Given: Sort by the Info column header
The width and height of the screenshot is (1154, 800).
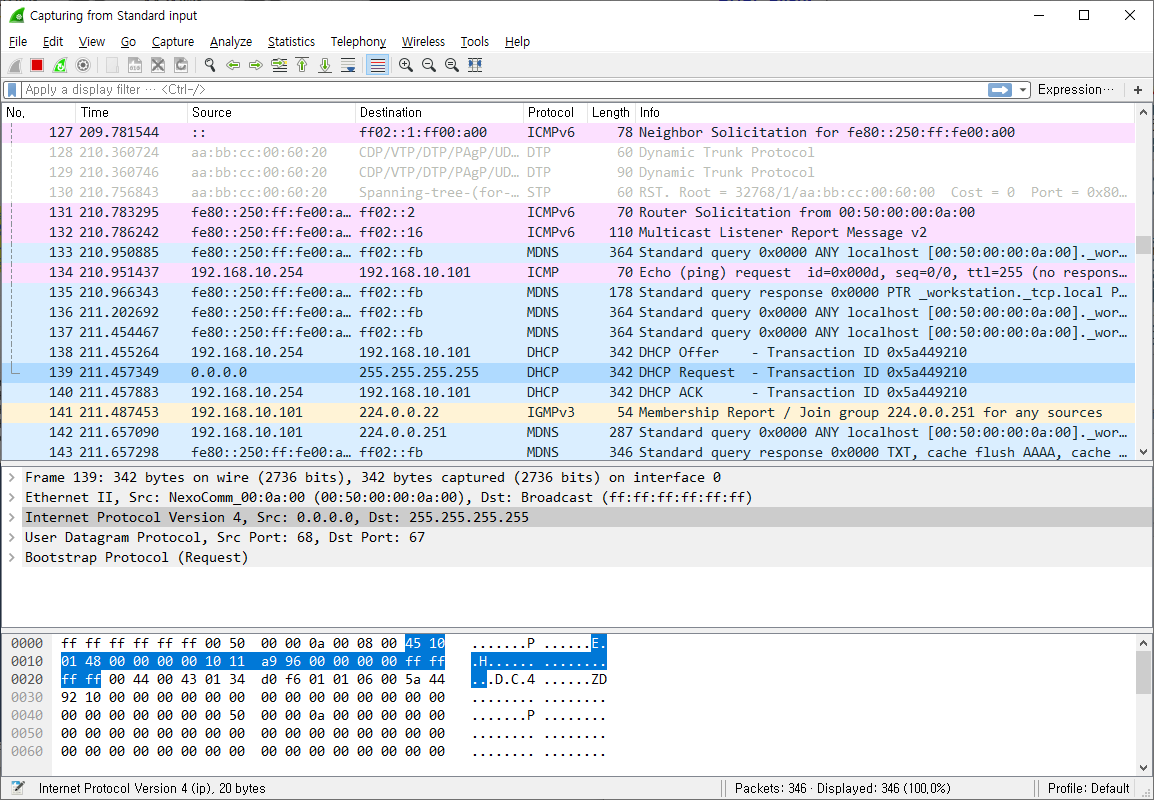Looking at the screenshot, I should tap(885, 113).
